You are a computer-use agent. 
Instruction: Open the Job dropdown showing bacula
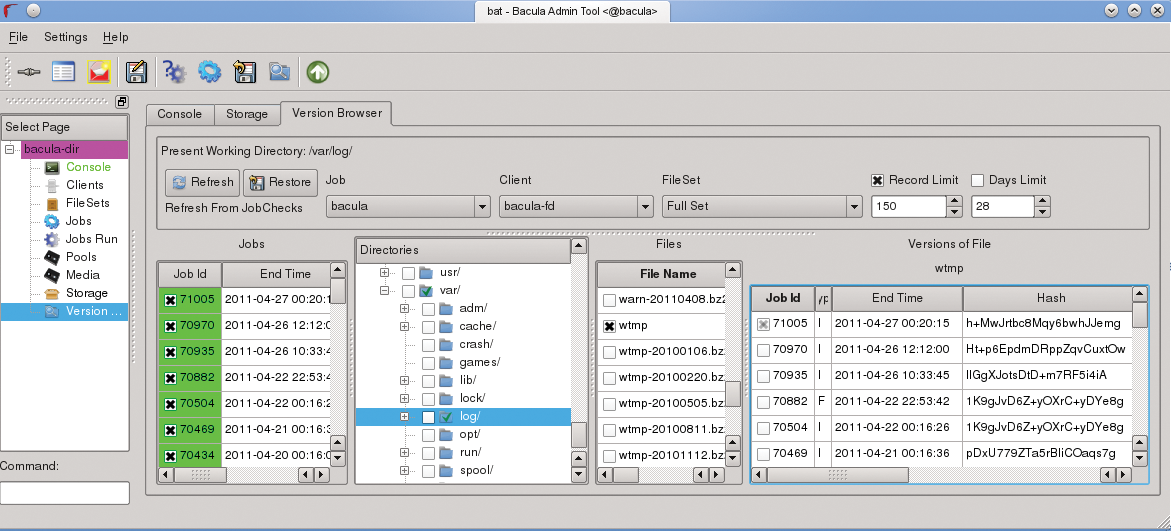coord(408,206)
